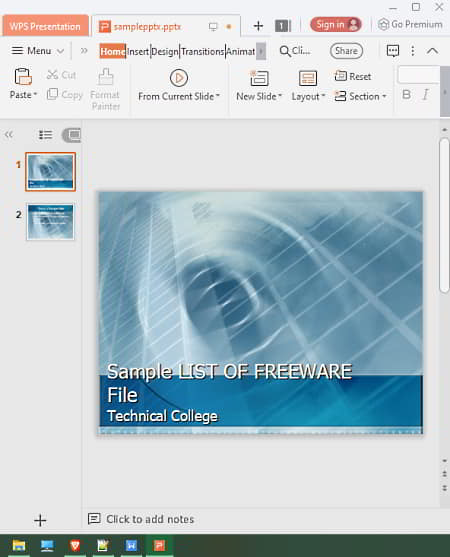Open the Layout dropdown arrow
The height and width of the screenshot is (557, 450).
pyautogui.click(x=323, y=96)
